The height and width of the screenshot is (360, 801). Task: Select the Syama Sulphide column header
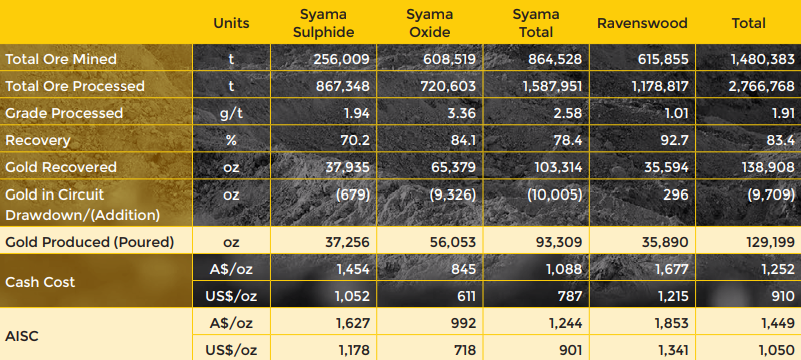323,23
